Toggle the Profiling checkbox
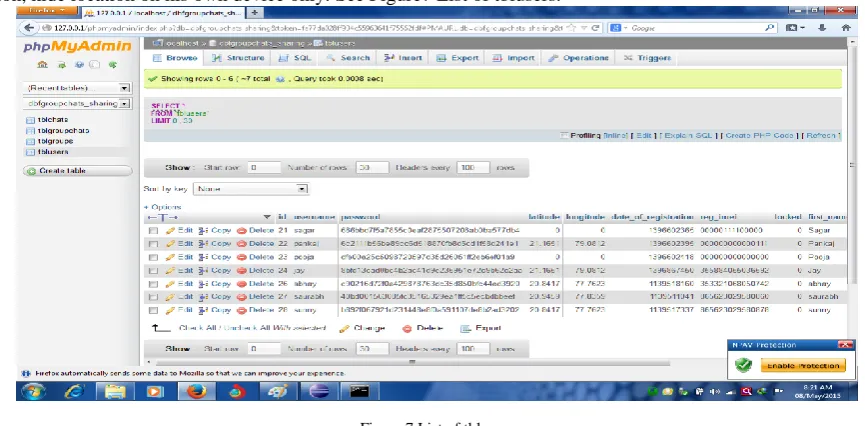The image size is (865, 426). (564, 135)
